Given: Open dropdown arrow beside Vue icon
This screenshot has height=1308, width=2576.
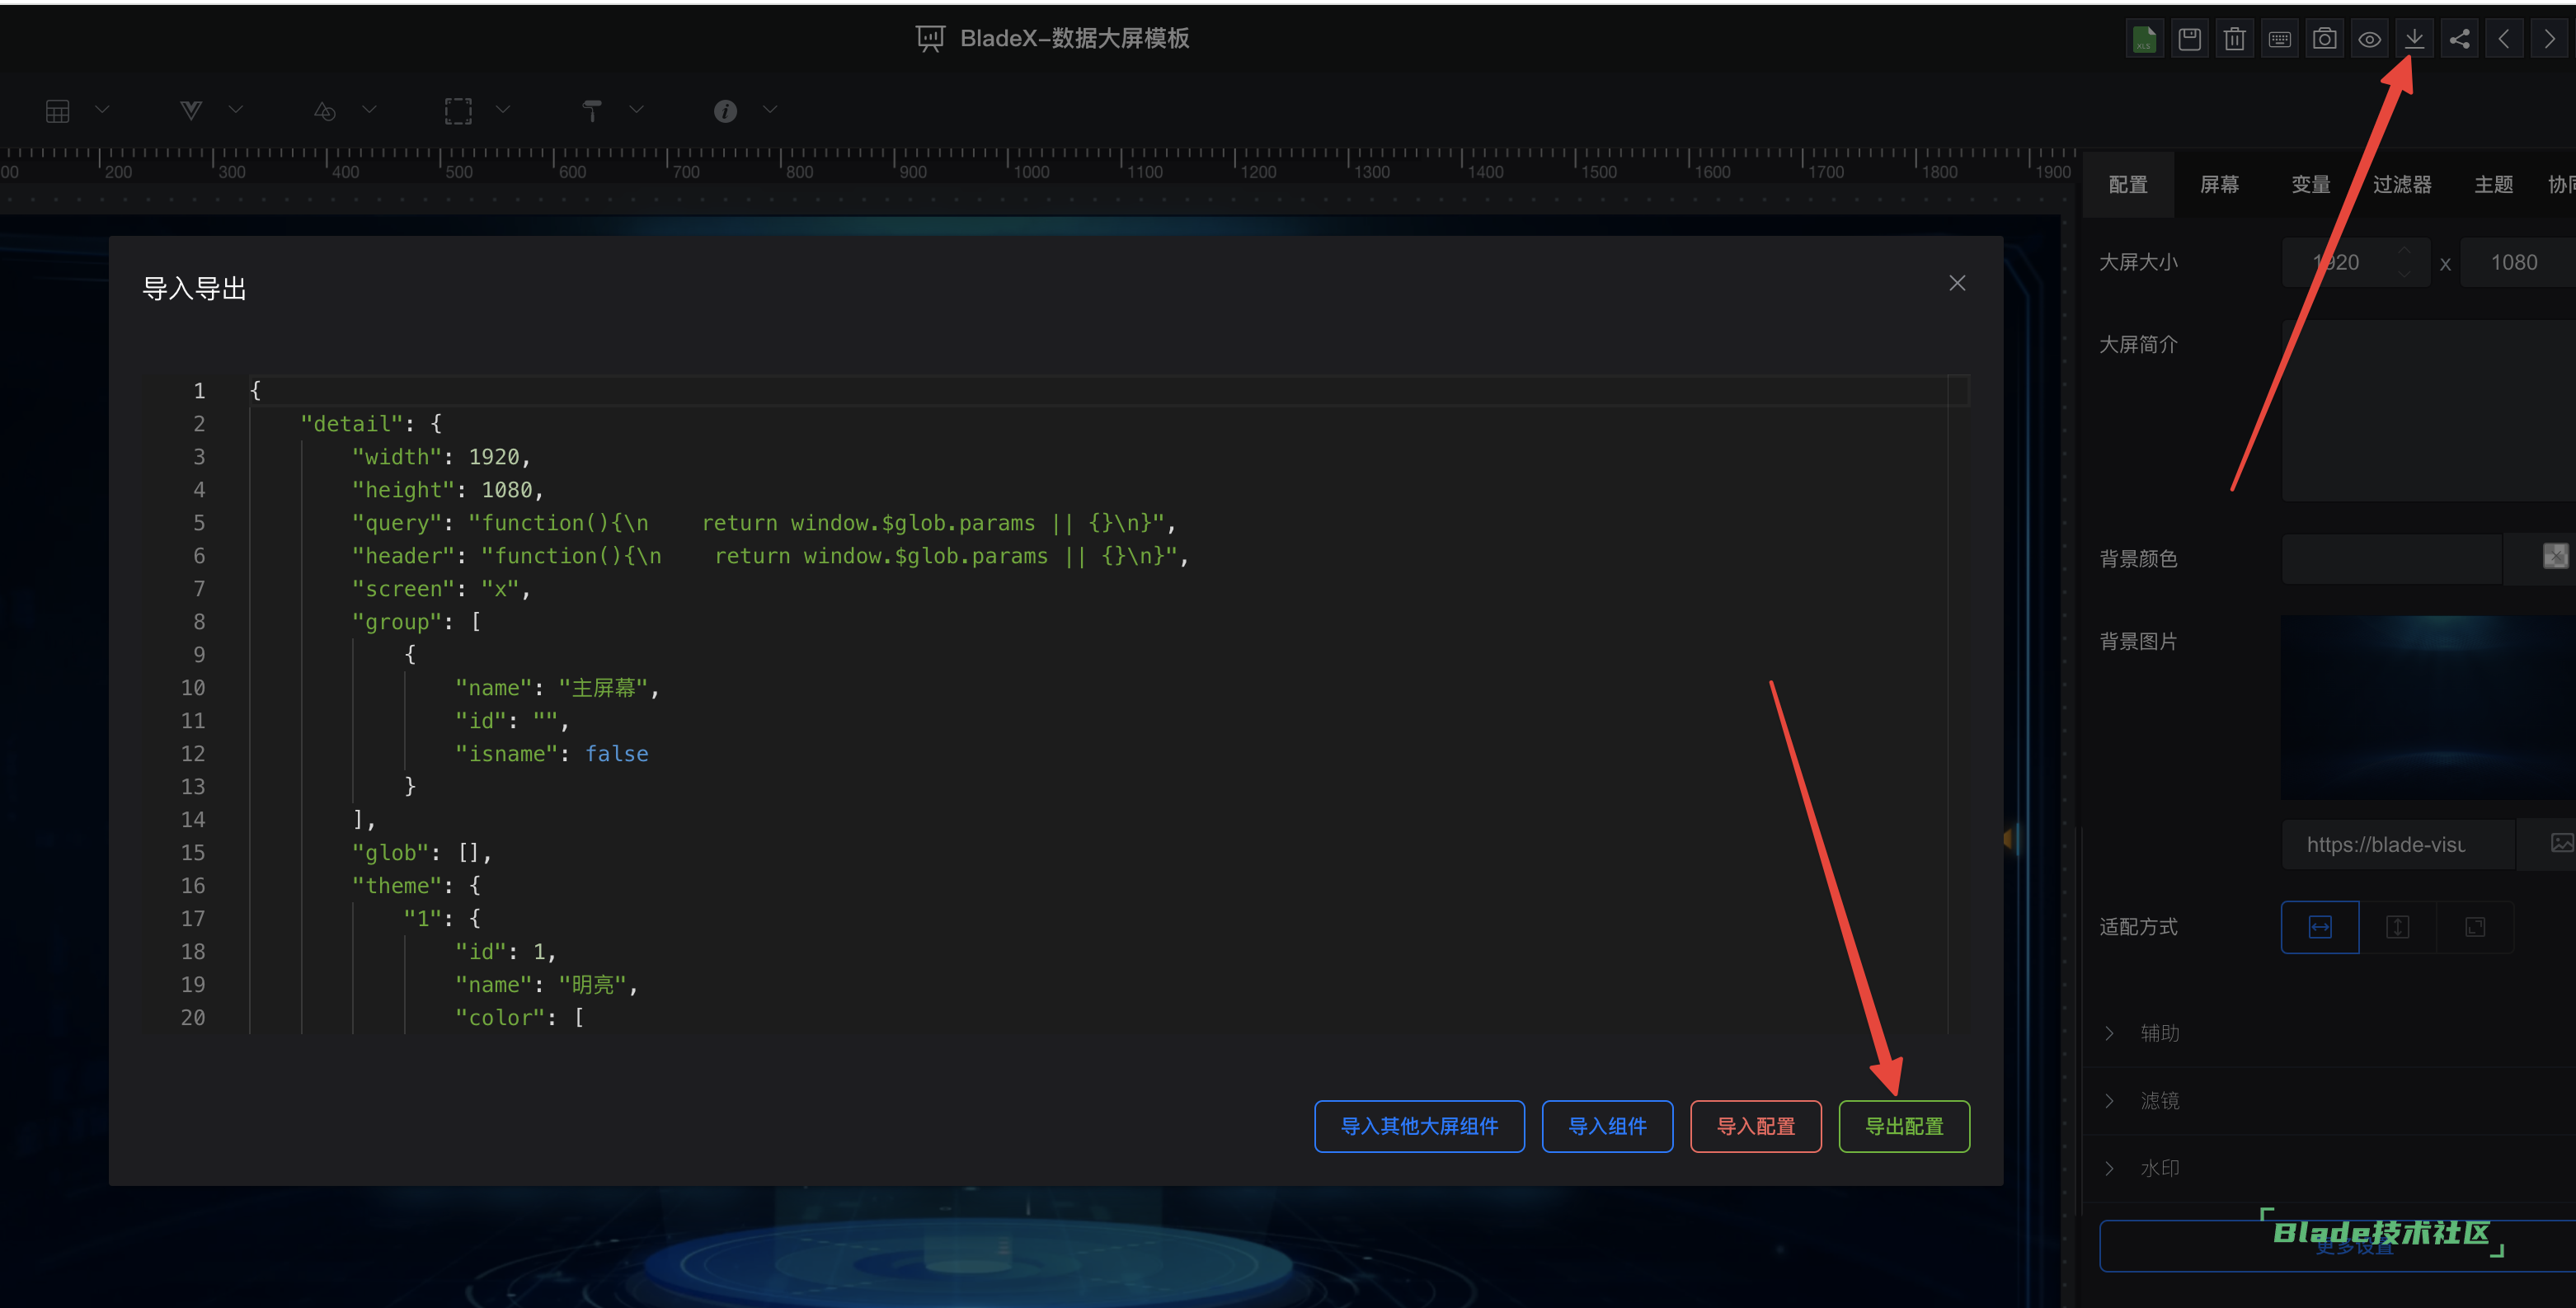Looking at the screenshot, I should [236, 110].
